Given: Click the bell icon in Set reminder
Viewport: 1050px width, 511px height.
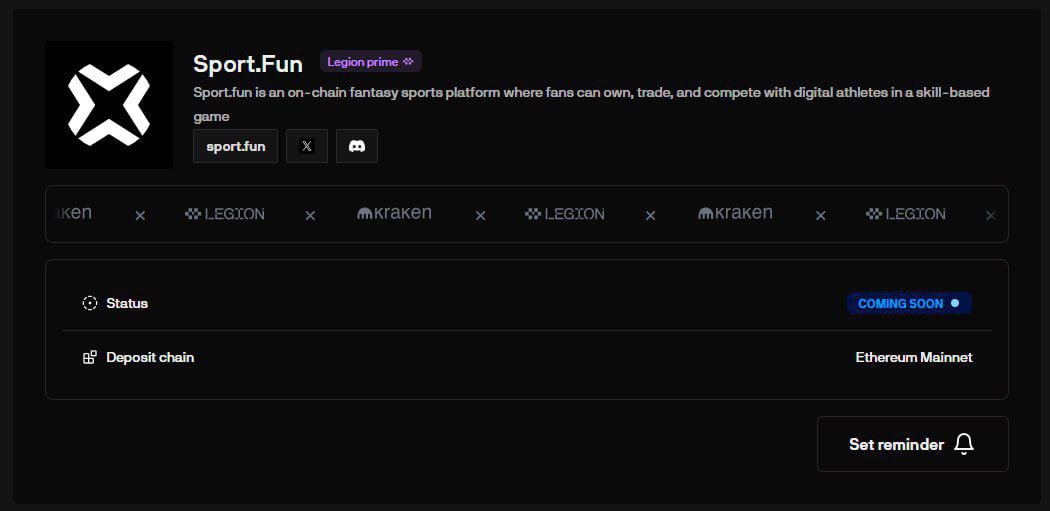Looking at the screenshot, I should 963,444.
